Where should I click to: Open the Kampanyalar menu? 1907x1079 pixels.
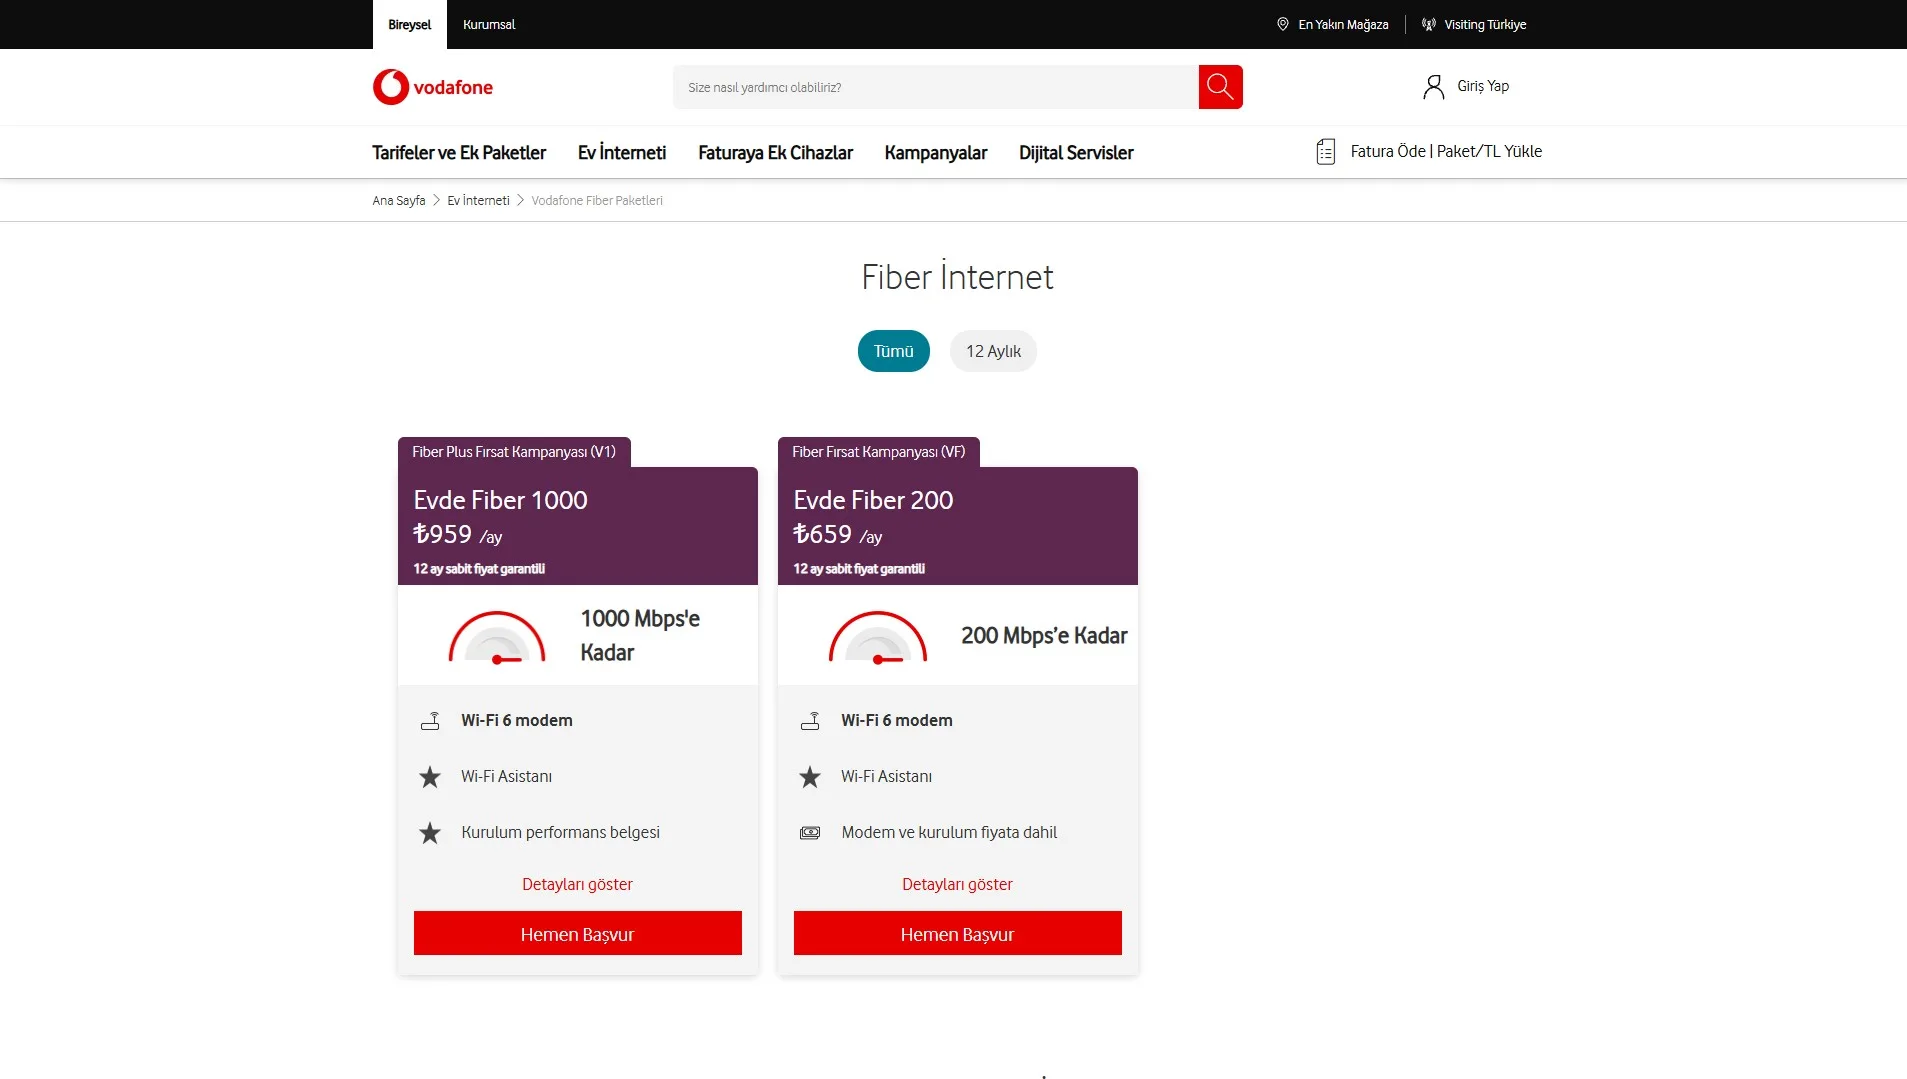[936, 152]
